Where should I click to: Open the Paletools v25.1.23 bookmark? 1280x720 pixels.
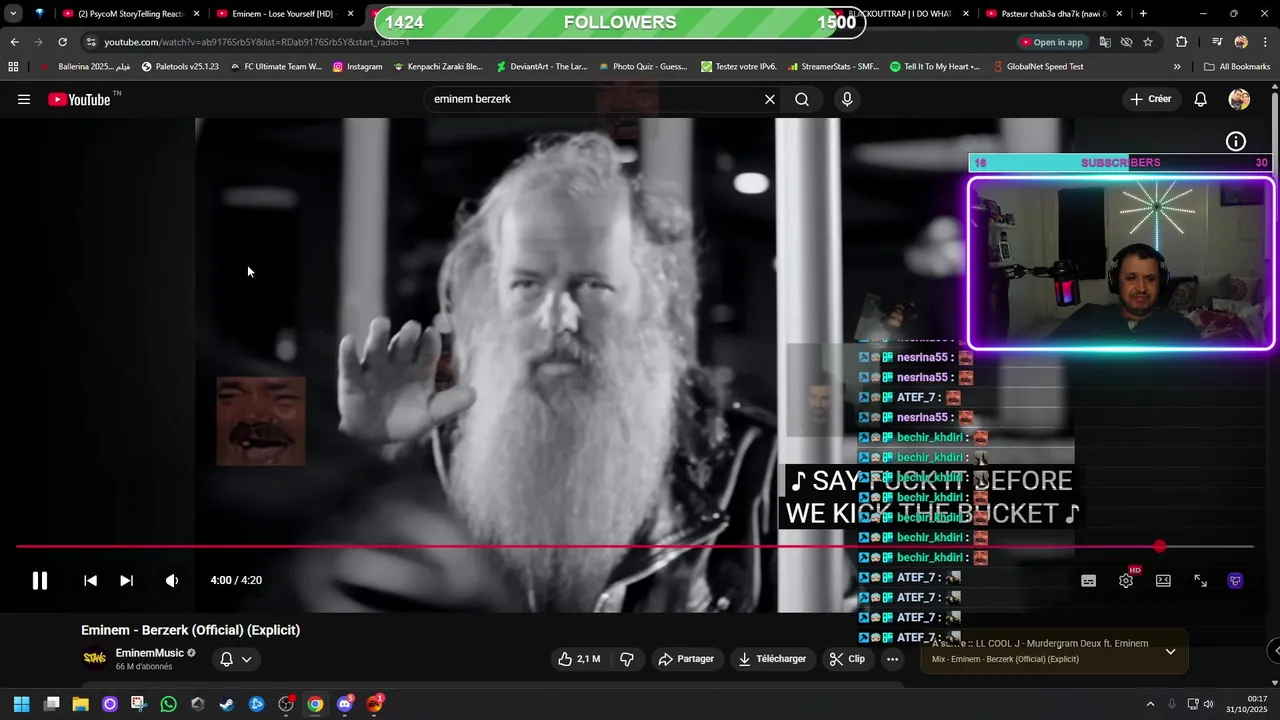pos(180,67)
